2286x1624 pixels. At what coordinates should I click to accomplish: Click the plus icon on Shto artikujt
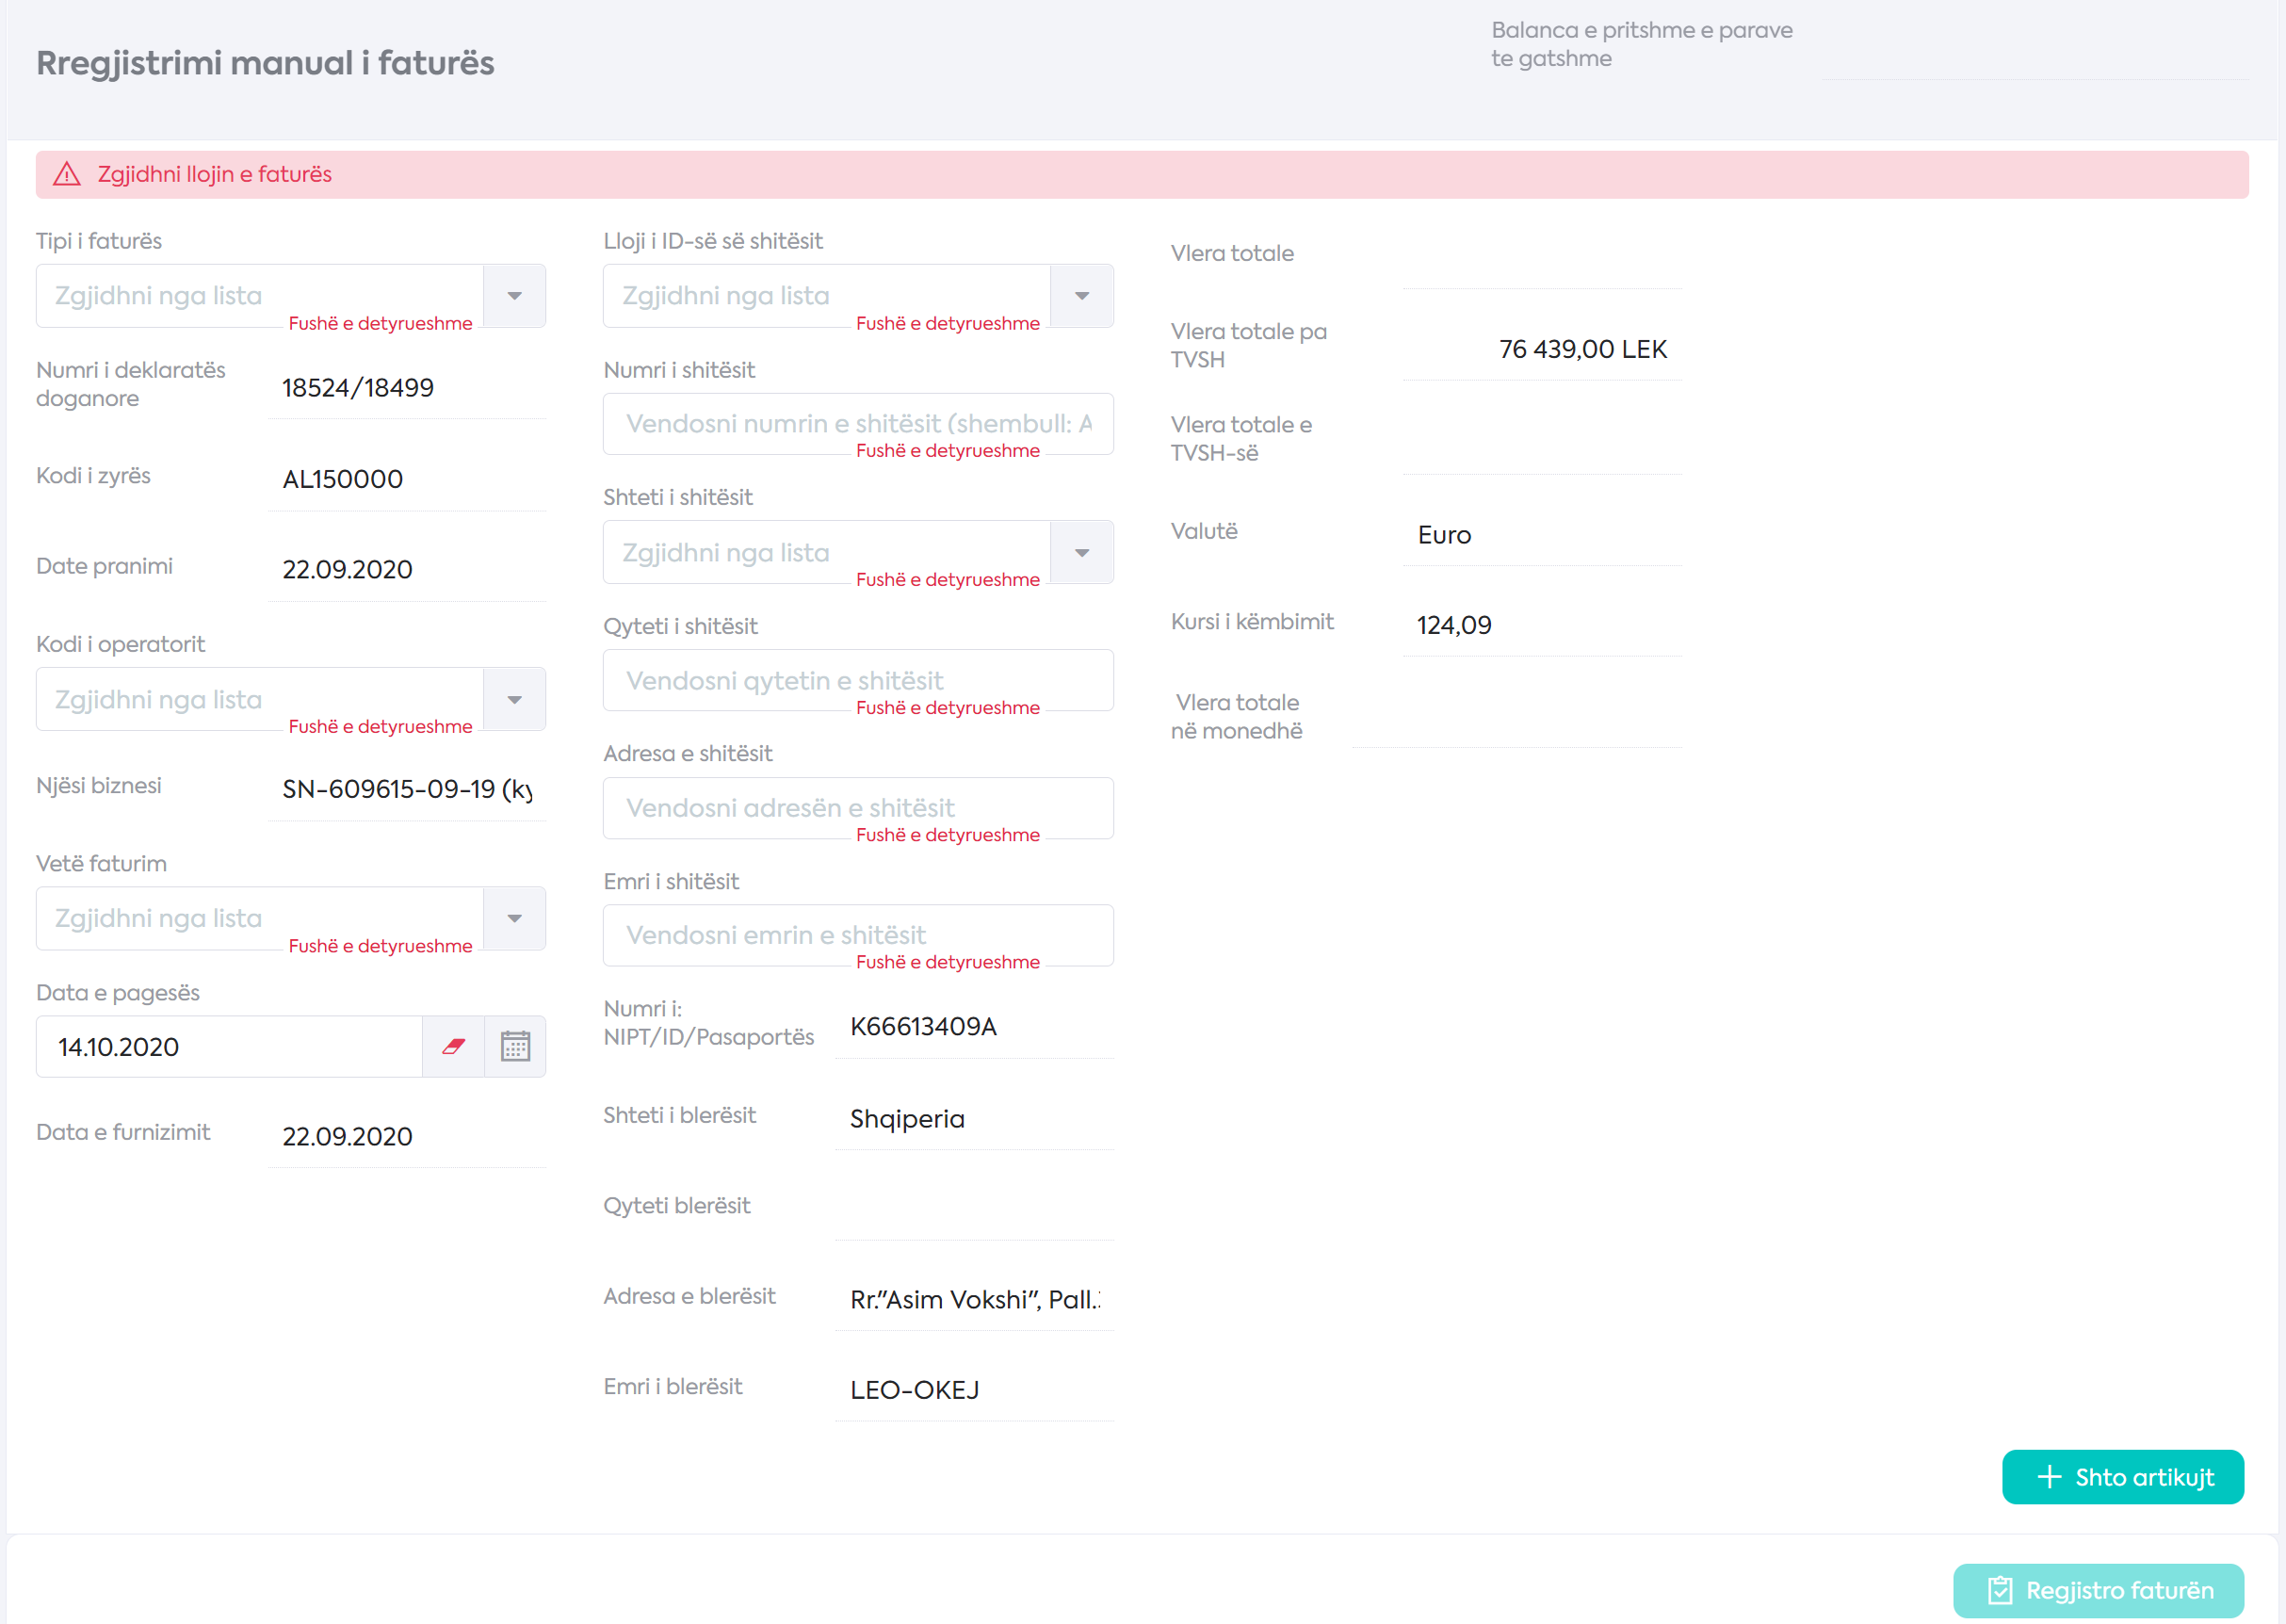pyautogui.click(x=2049, y=1477)
